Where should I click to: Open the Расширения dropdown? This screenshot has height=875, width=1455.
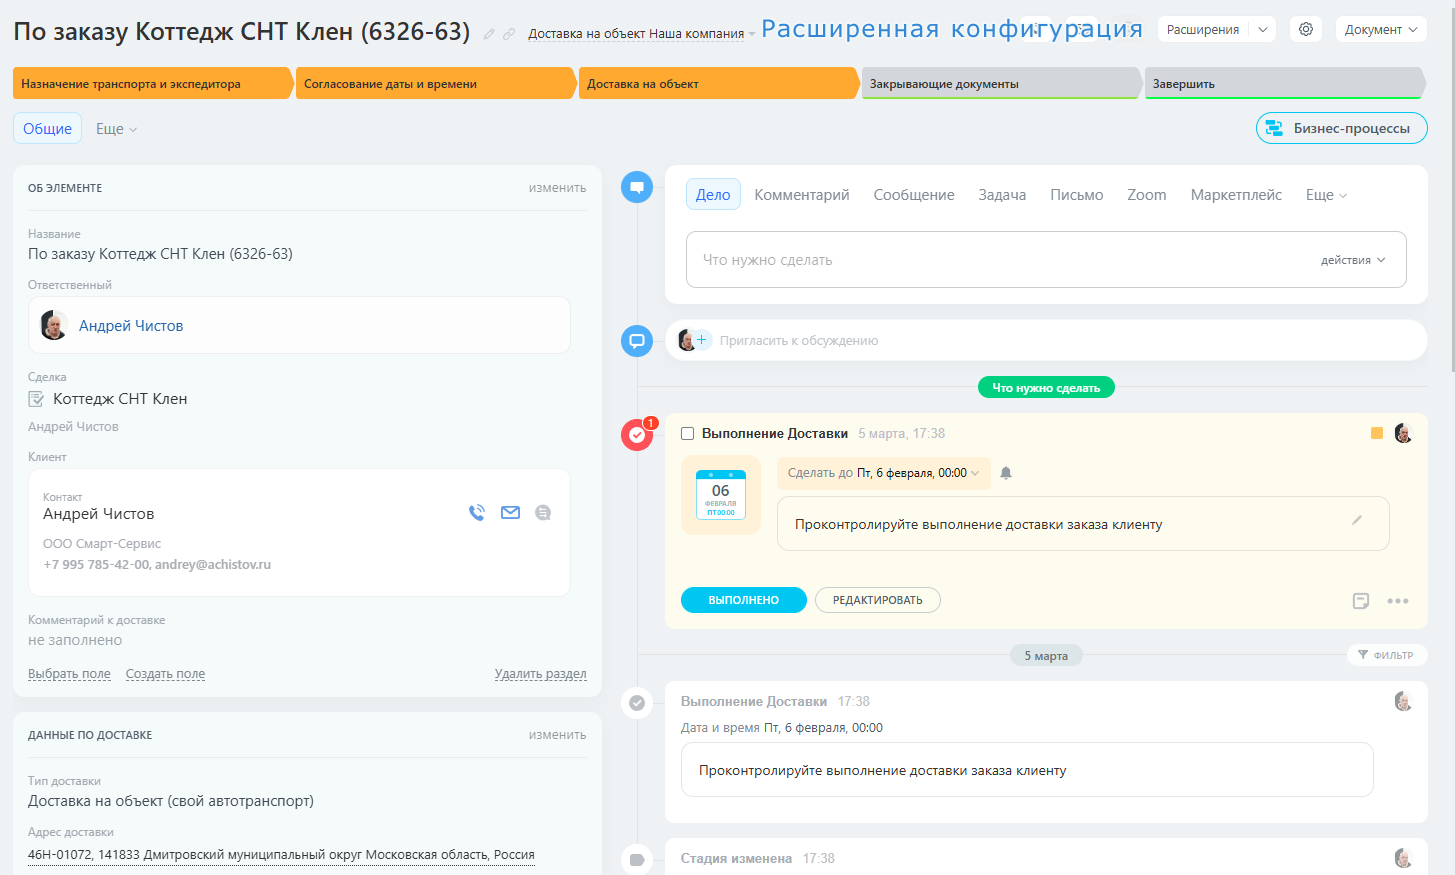[x=1215, y=30]
